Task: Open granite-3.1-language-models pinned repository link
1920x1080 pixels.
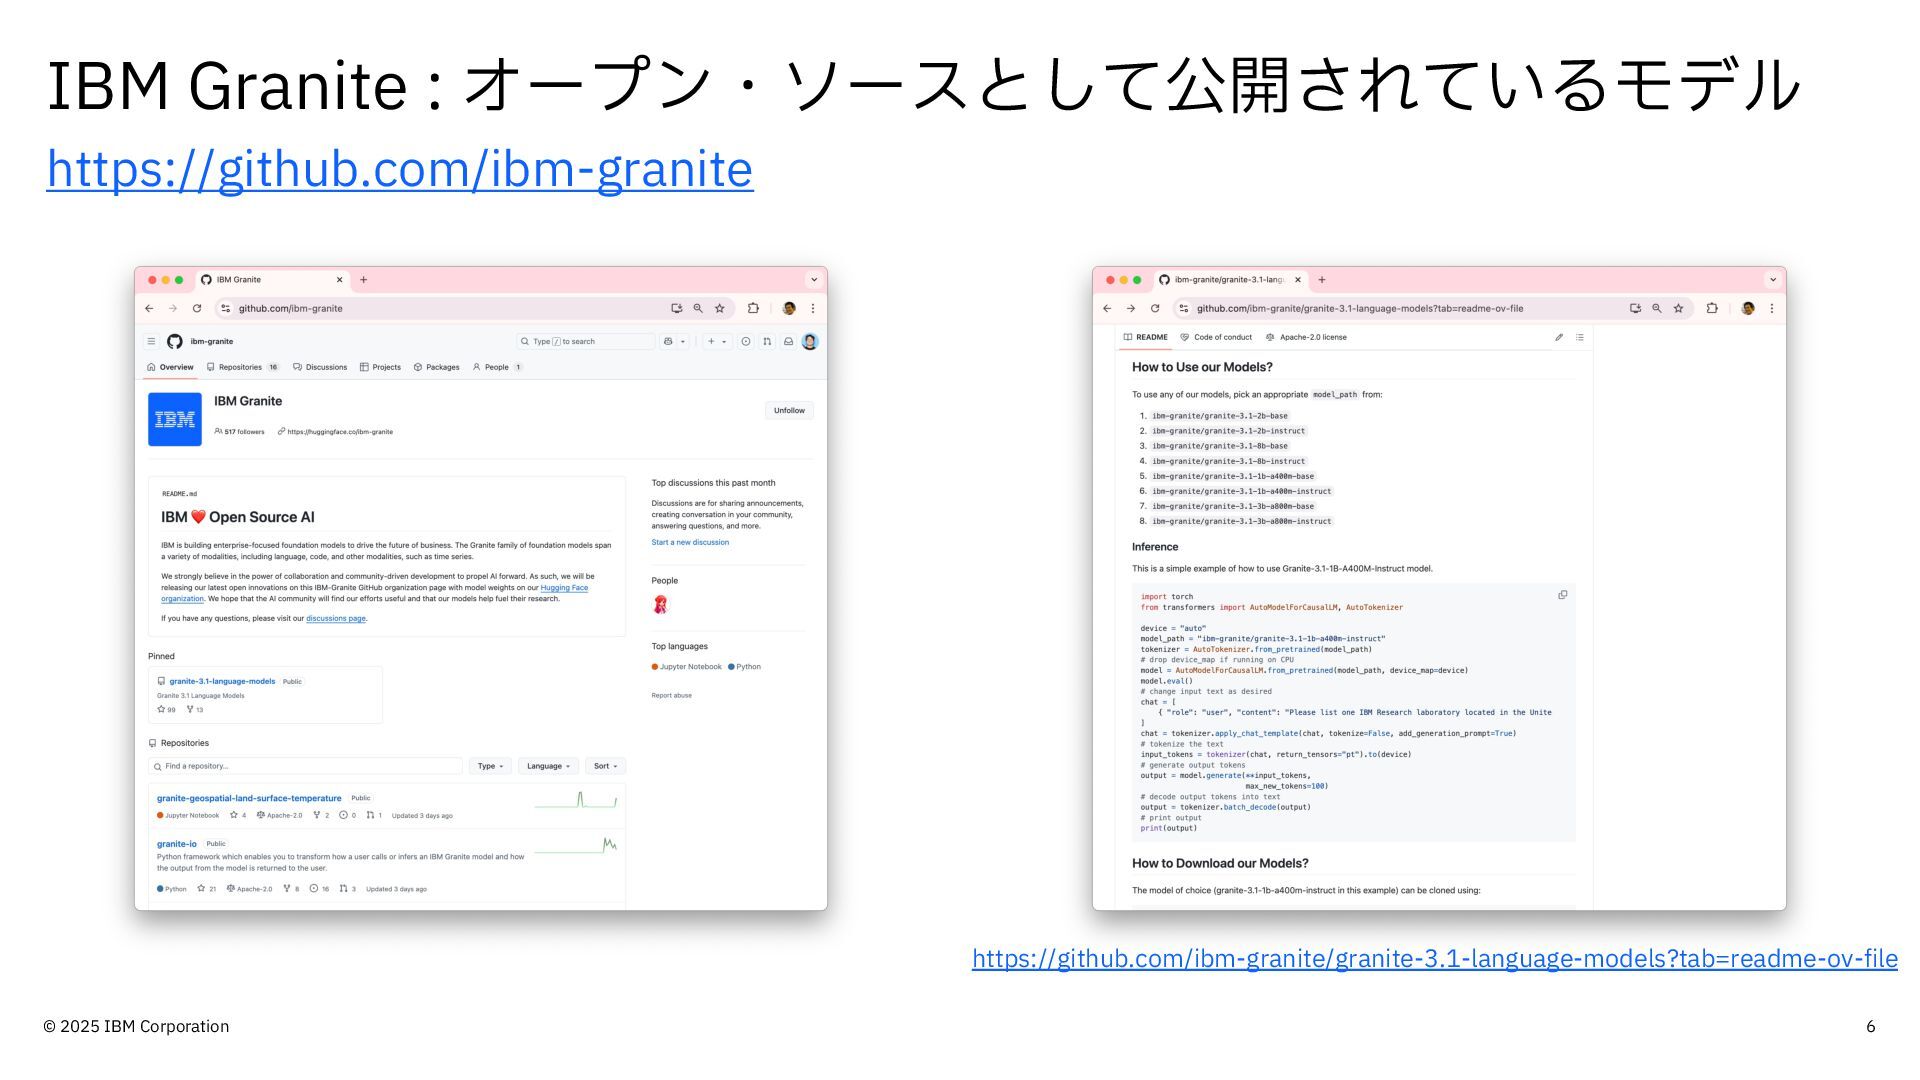Action: point(222,681)
